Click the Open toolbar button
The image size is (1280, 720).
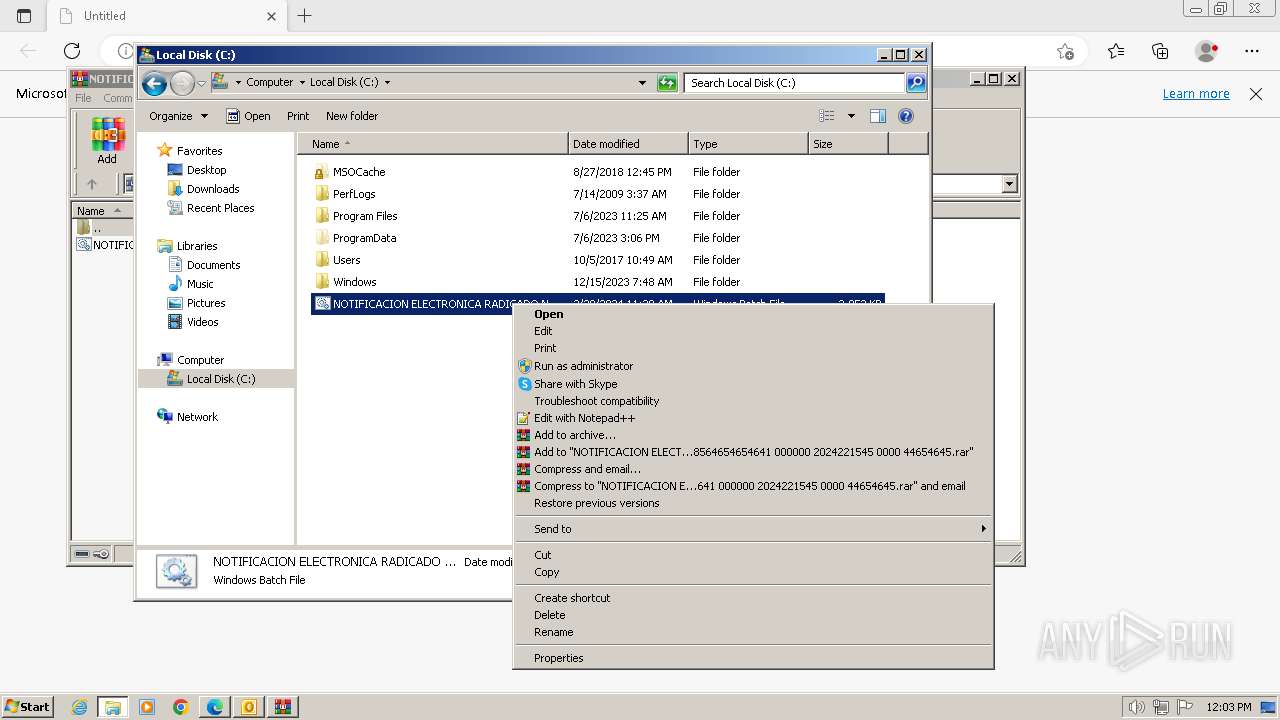[248, 116]
